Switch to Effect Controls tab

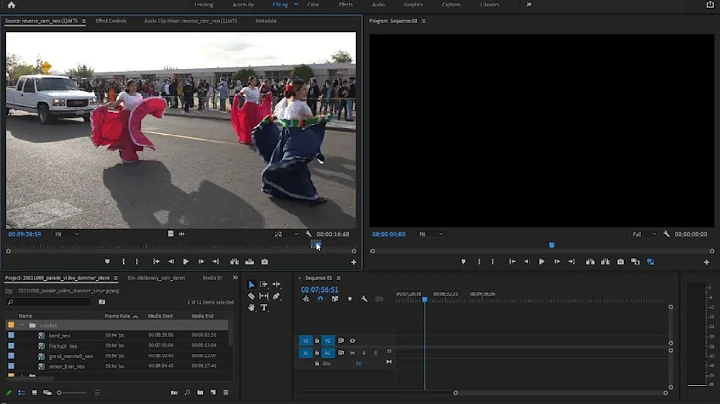[x=111, y=21]
